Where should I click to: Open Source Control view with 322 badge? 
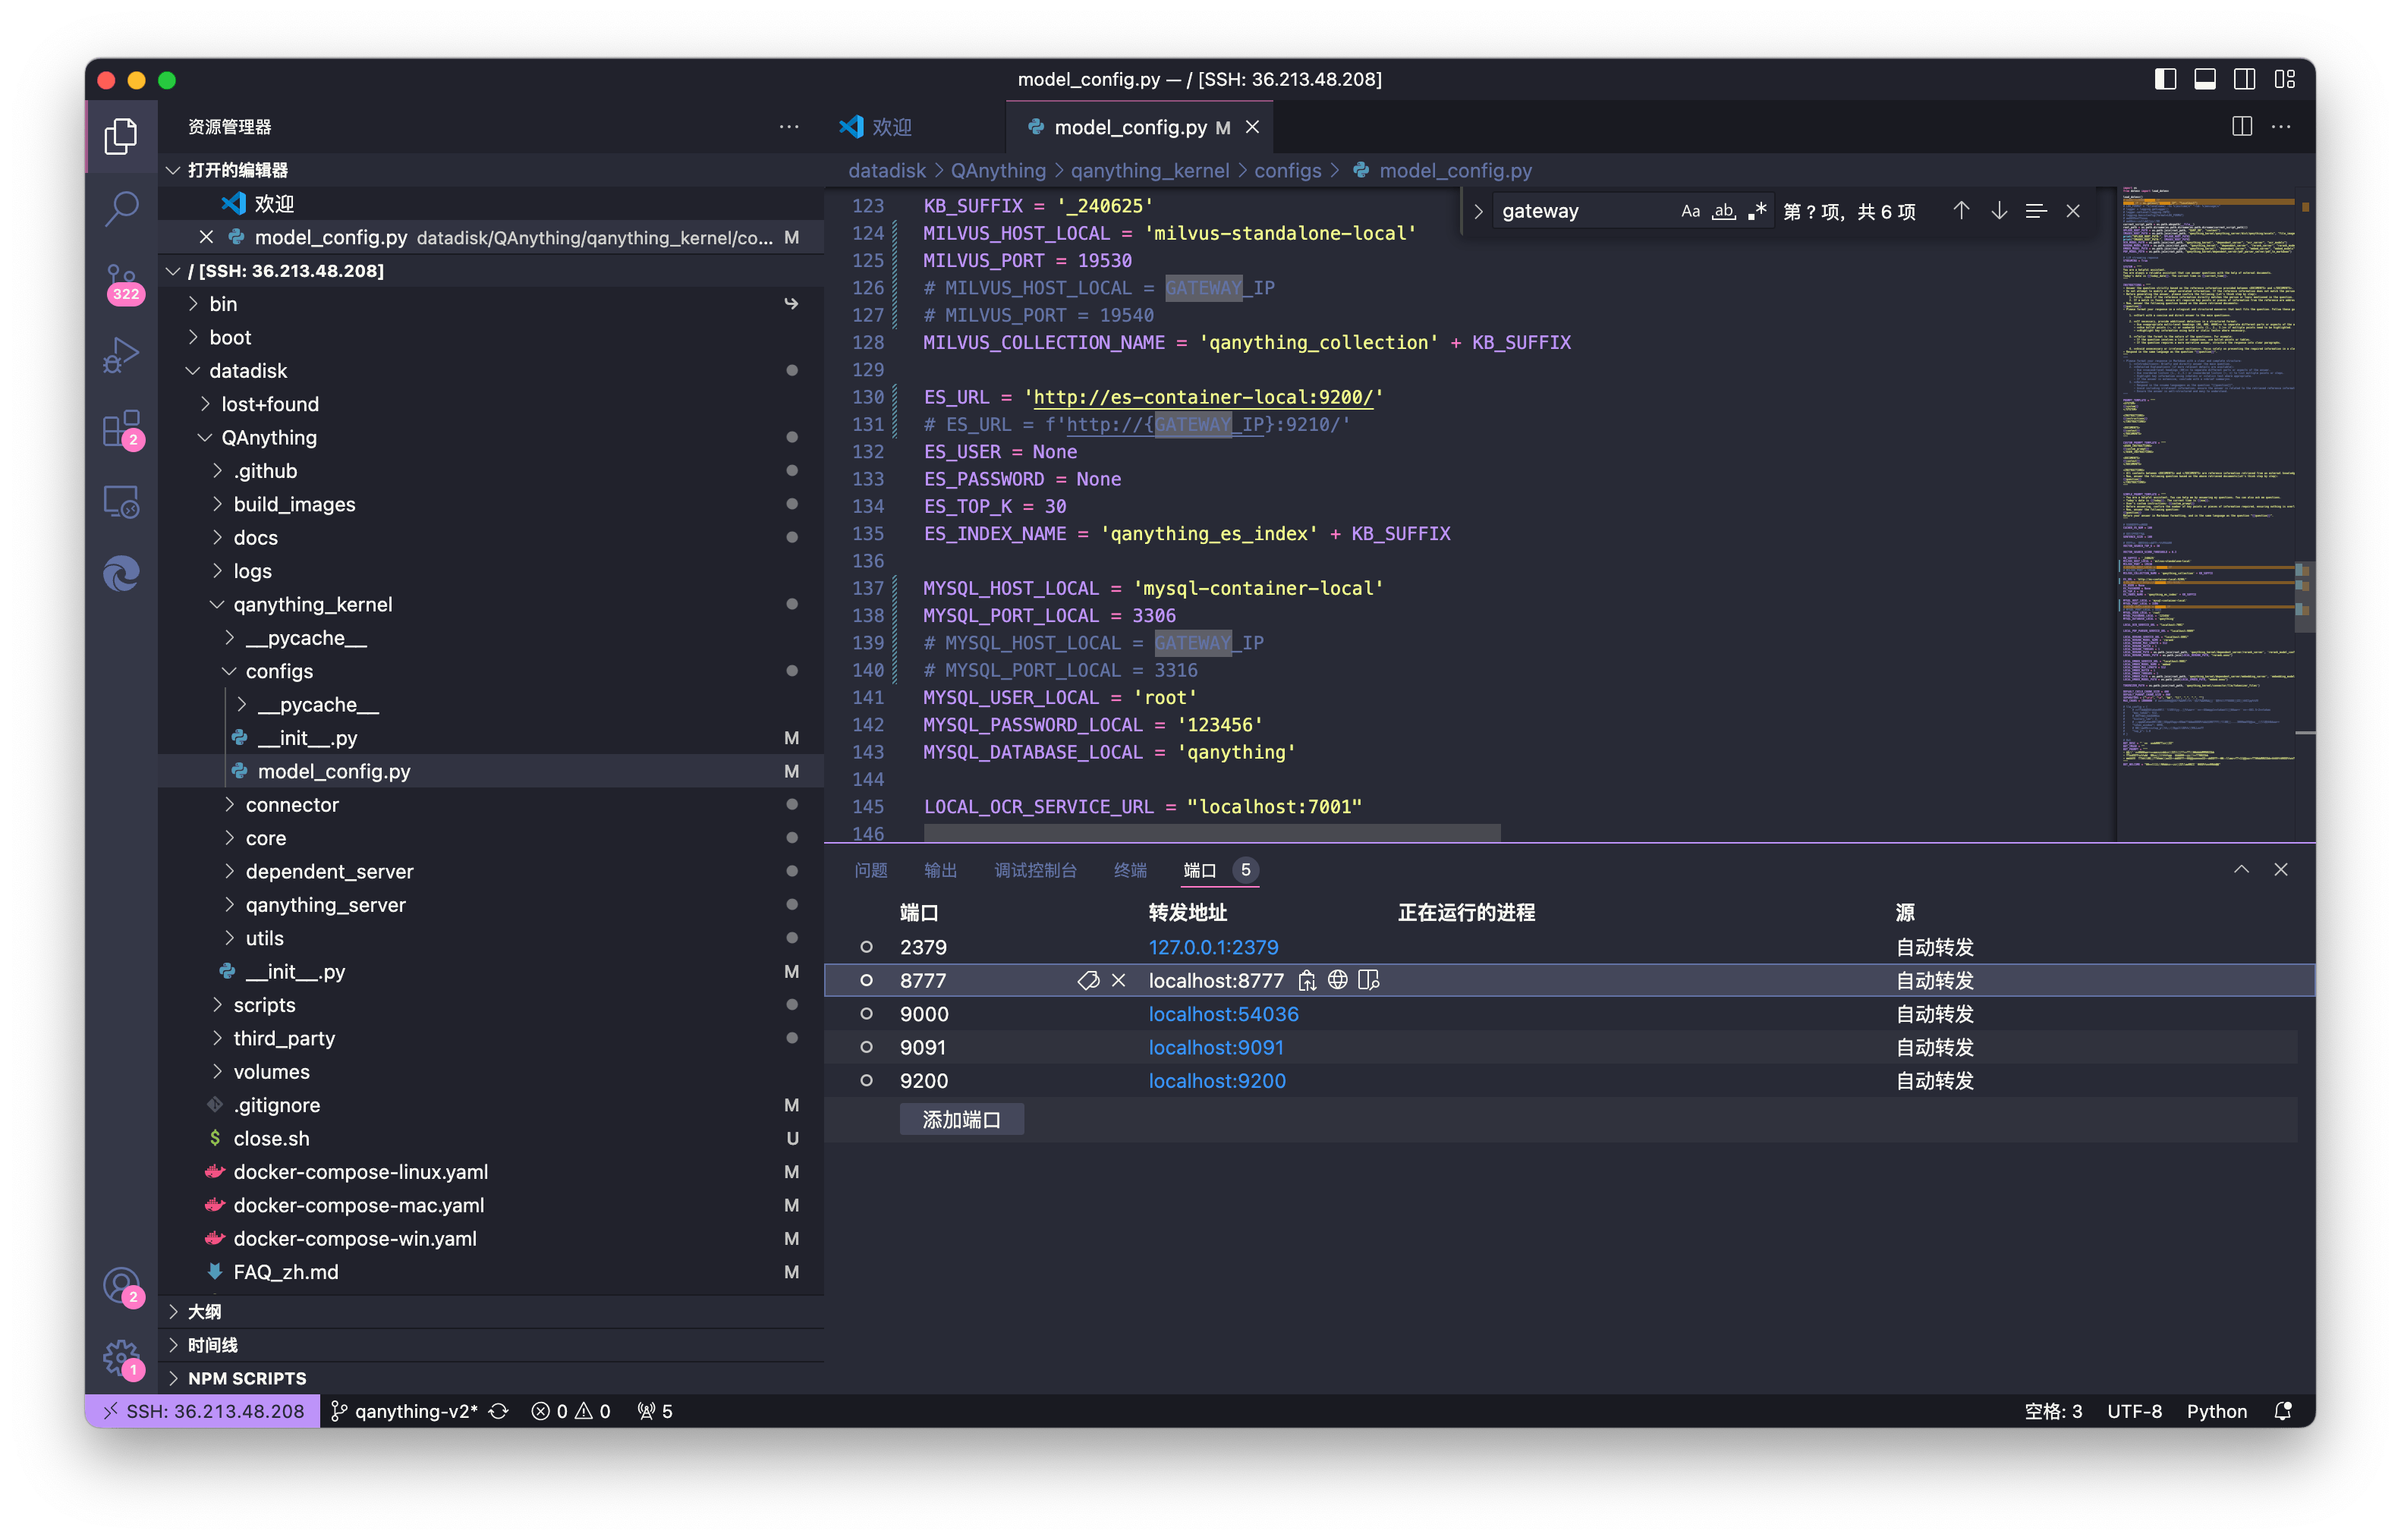(121, 282)
